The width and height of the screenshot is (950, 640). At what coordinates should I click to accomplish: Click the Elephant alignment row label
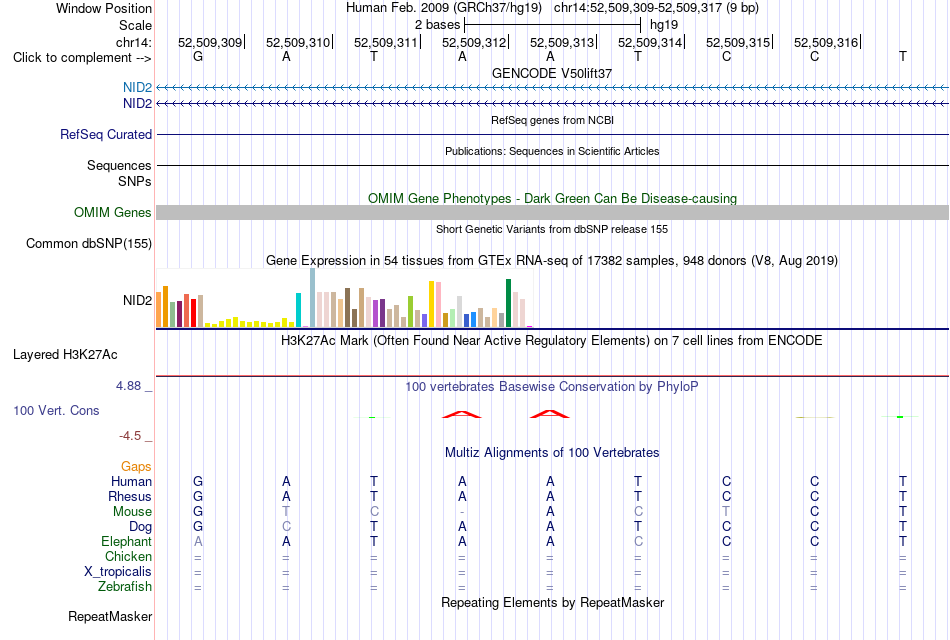[126, 542]
